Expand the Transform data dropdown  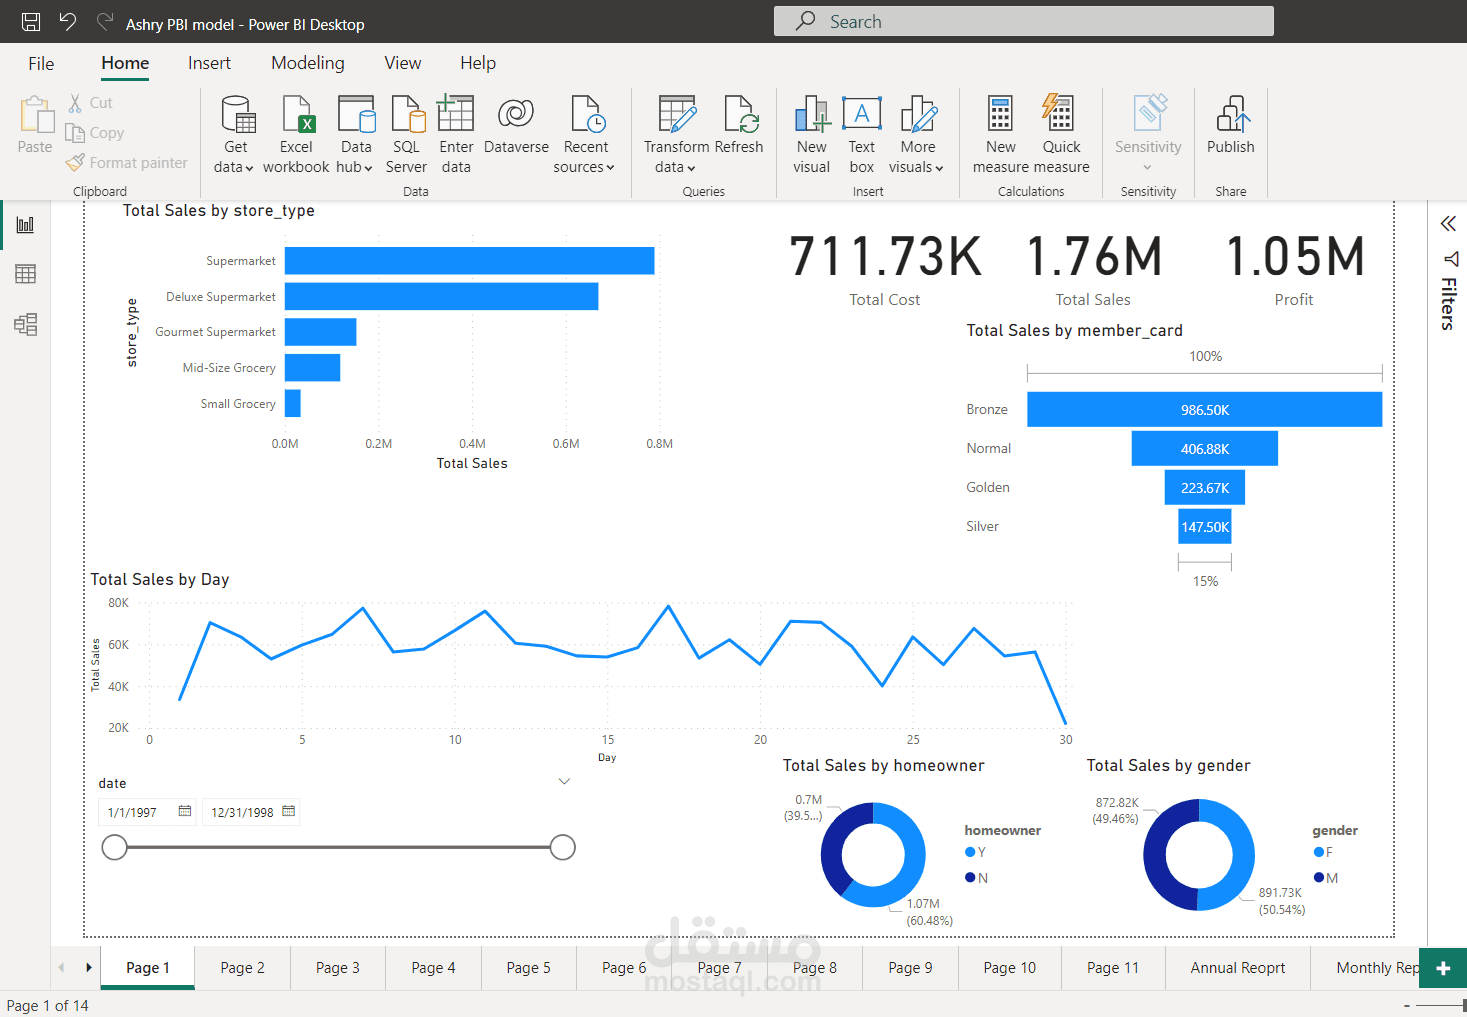(x=690, y=167)
